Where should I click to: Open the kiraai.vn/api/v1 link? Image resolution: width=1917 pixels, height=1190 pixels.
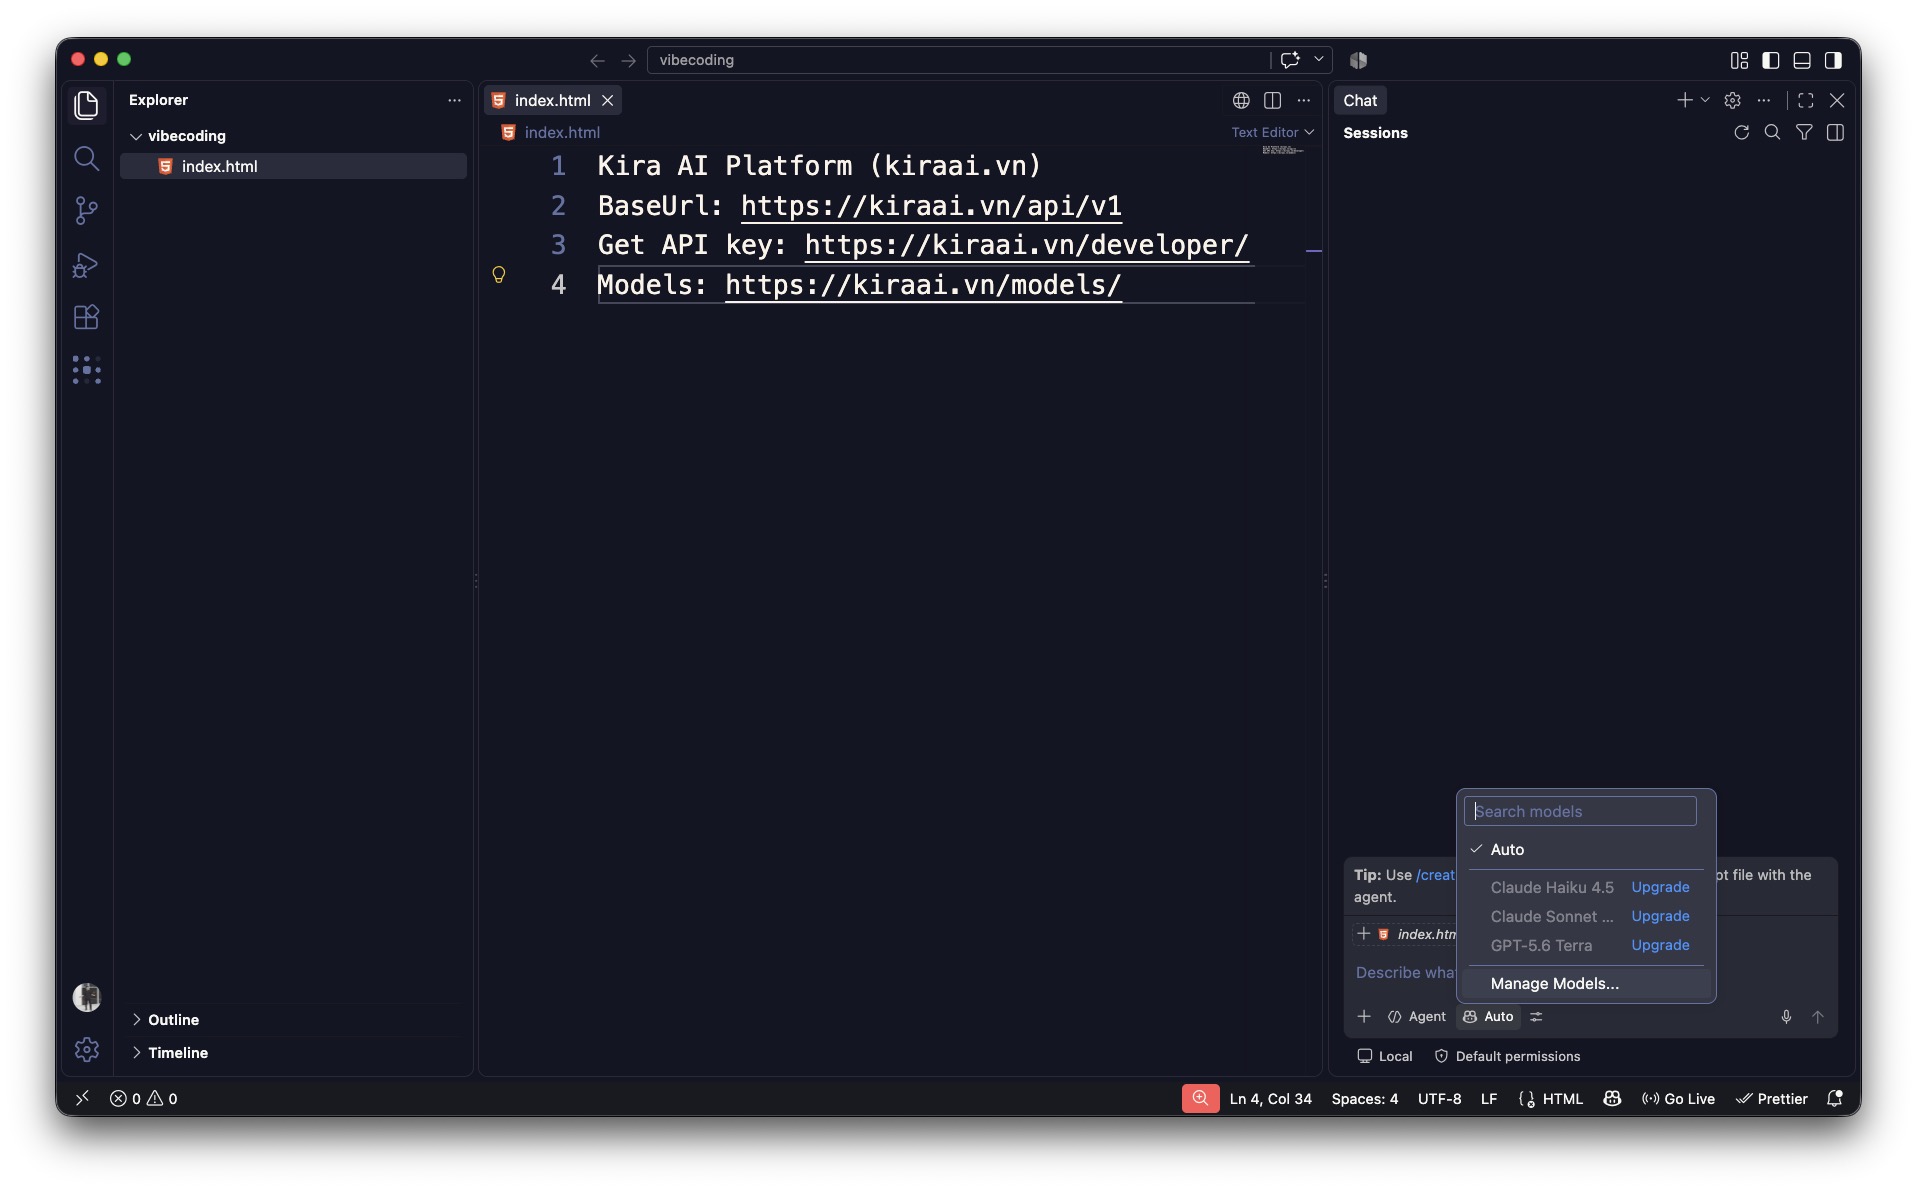click(931, 206)
